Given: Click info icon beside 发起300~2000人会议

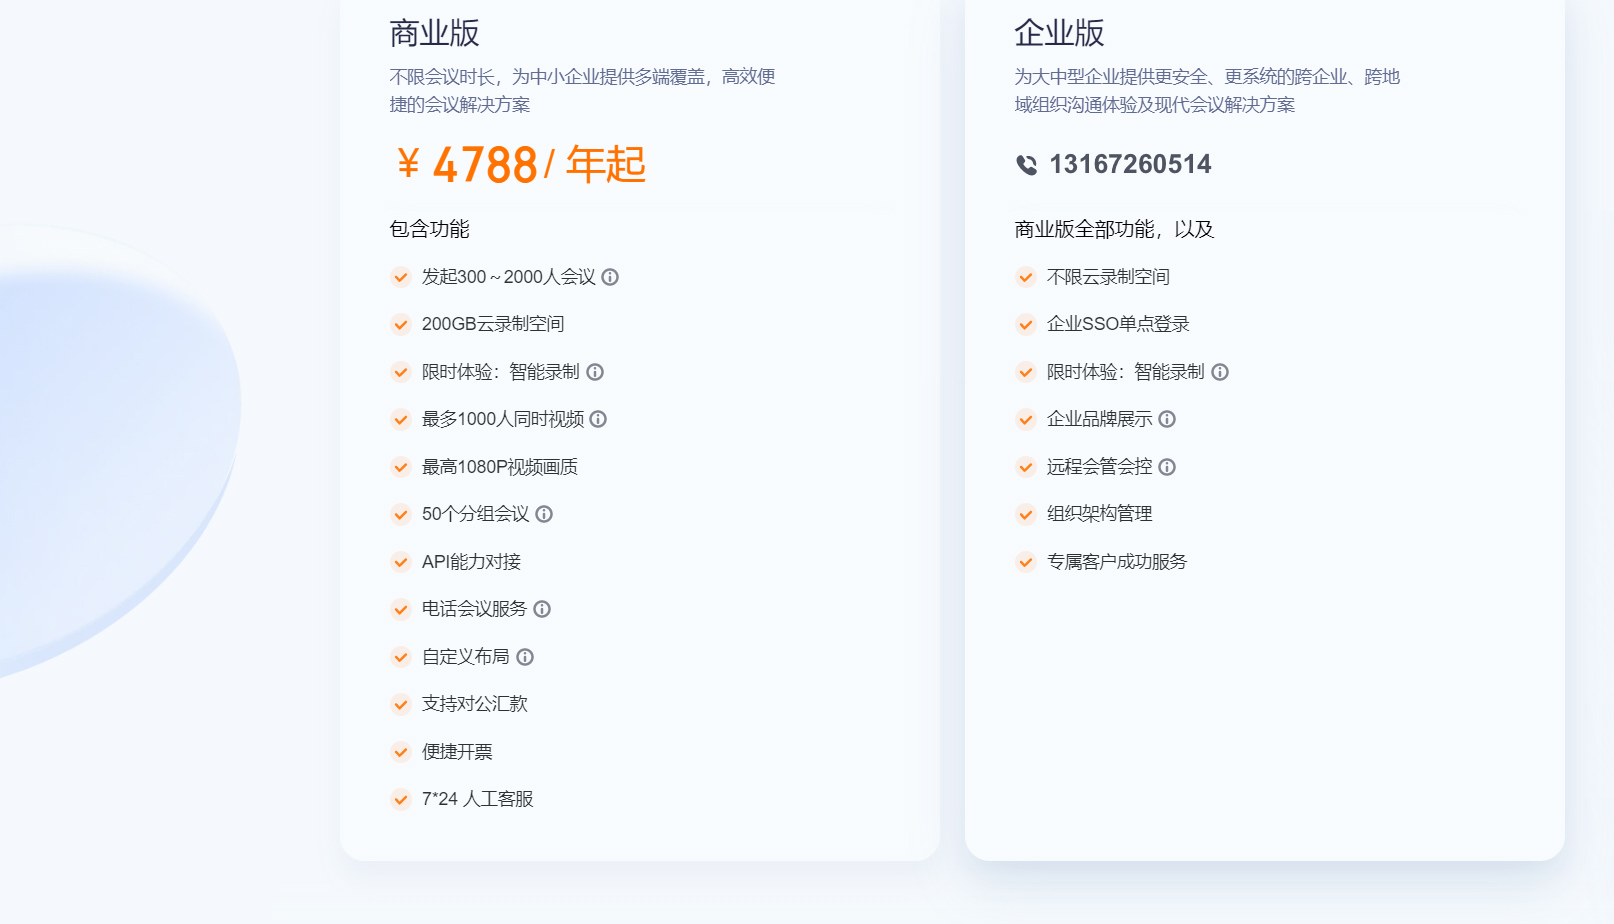Looking at the screenshot, I should pyautogui.click(x=610, y=277).
